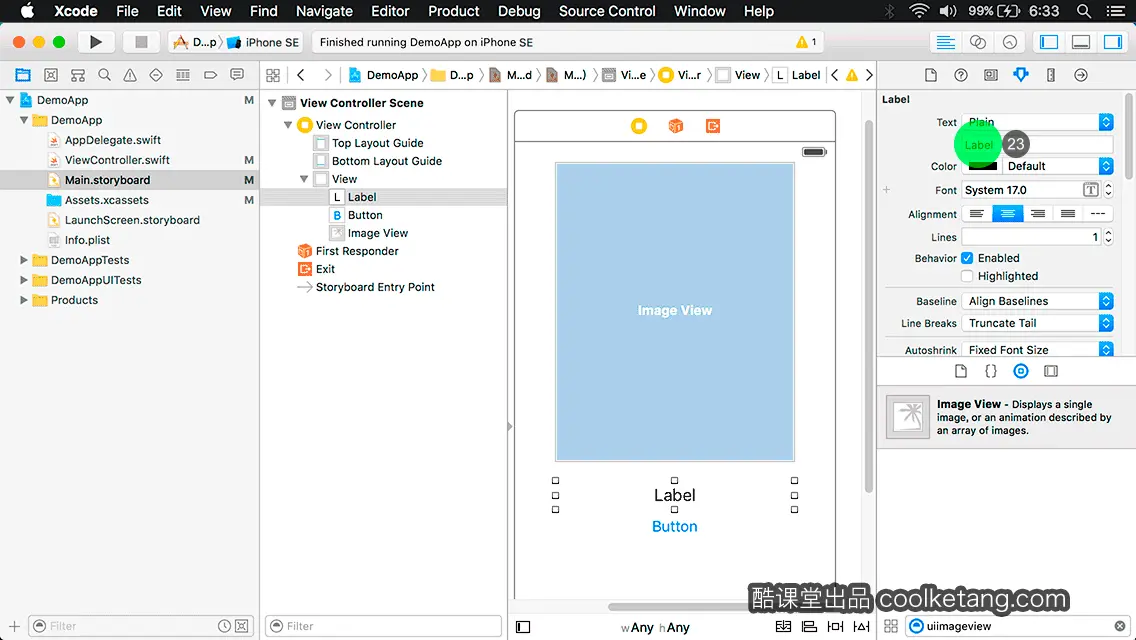1136x640 pixels.
Task: Open the Symbol navigator
Action: pyautogui.click(x=78, y=75)
